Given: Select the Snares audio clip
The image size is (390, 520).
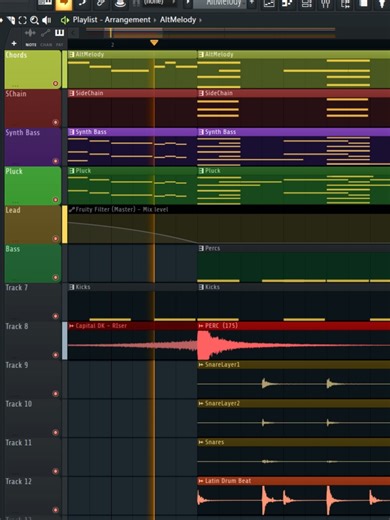Looking at the screenshot, I should pyautogui.click(x=293, y=457).
